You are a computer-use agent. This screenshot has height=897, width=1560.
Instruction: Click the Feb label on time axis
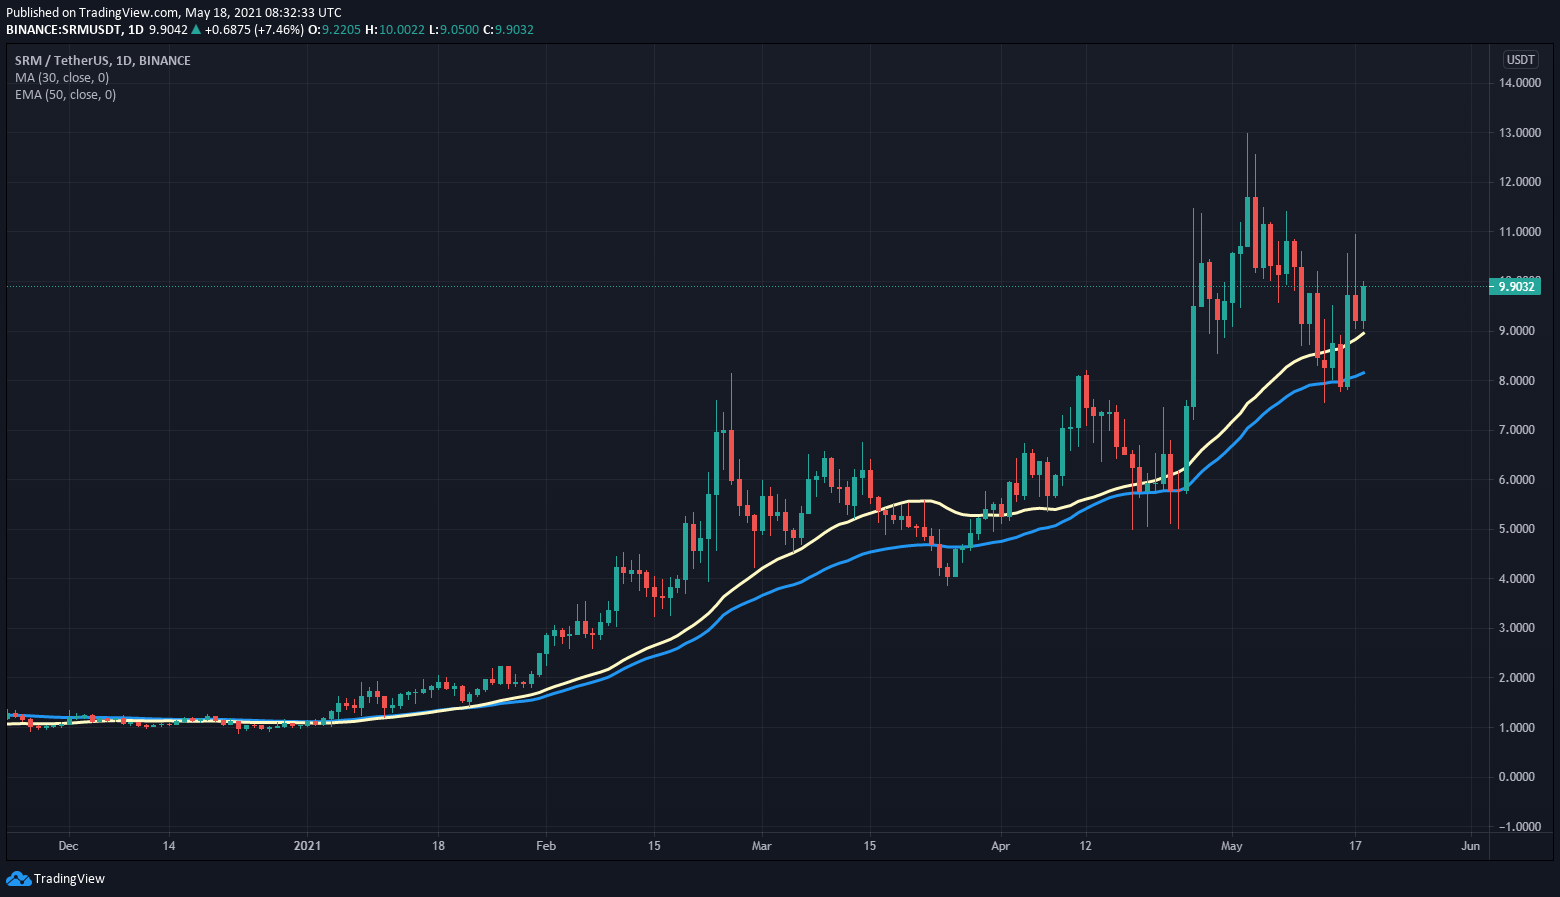click(x=546, y=846)
